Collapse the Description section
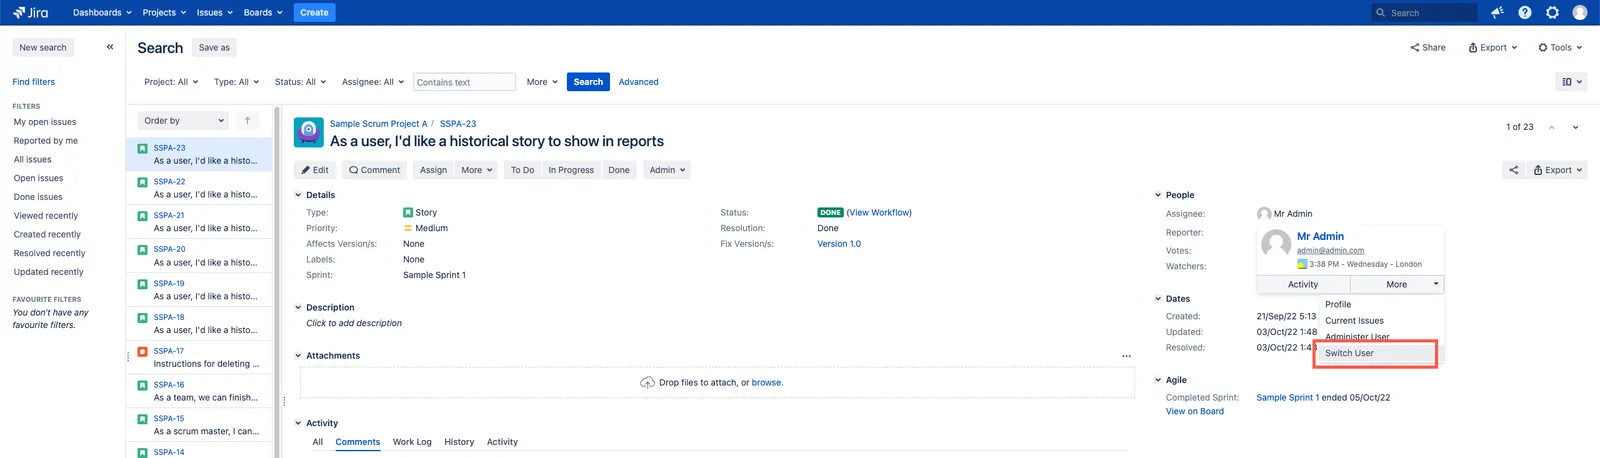The width and height of the screenshot is (1600, 458). coord(298,308)
